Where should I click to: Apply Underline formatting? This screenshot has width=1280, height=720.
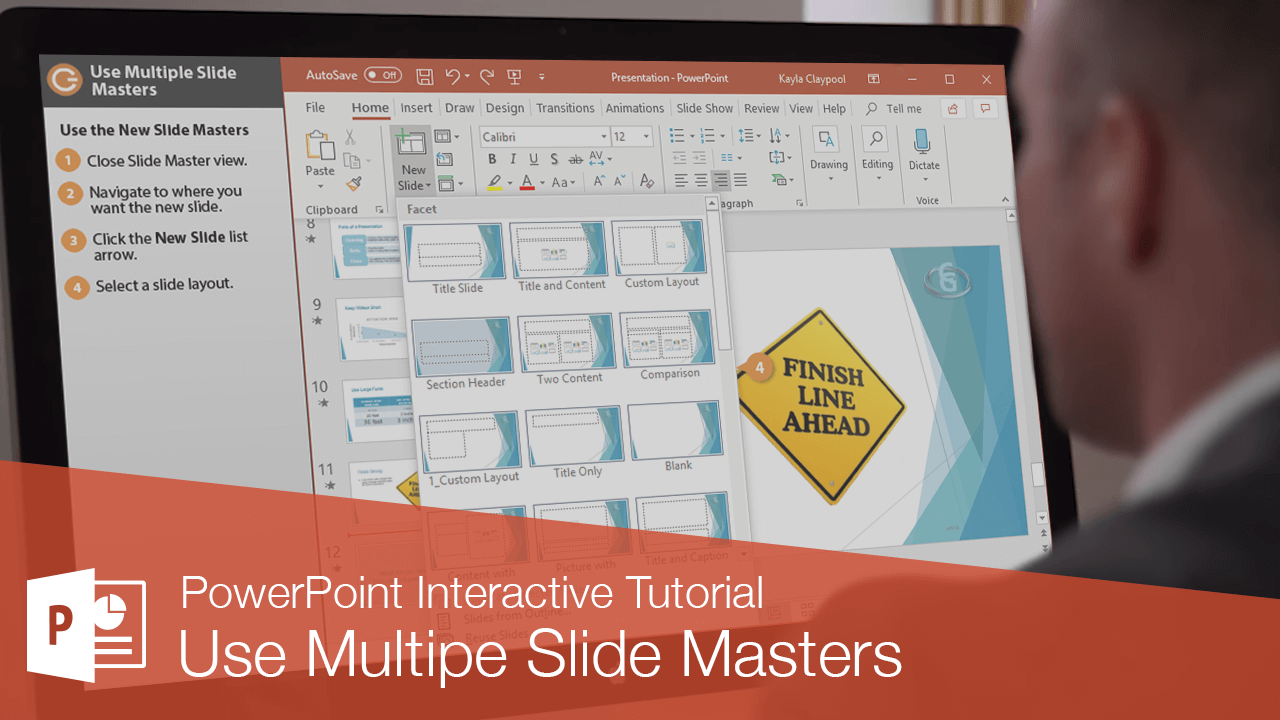coord(535,158)
